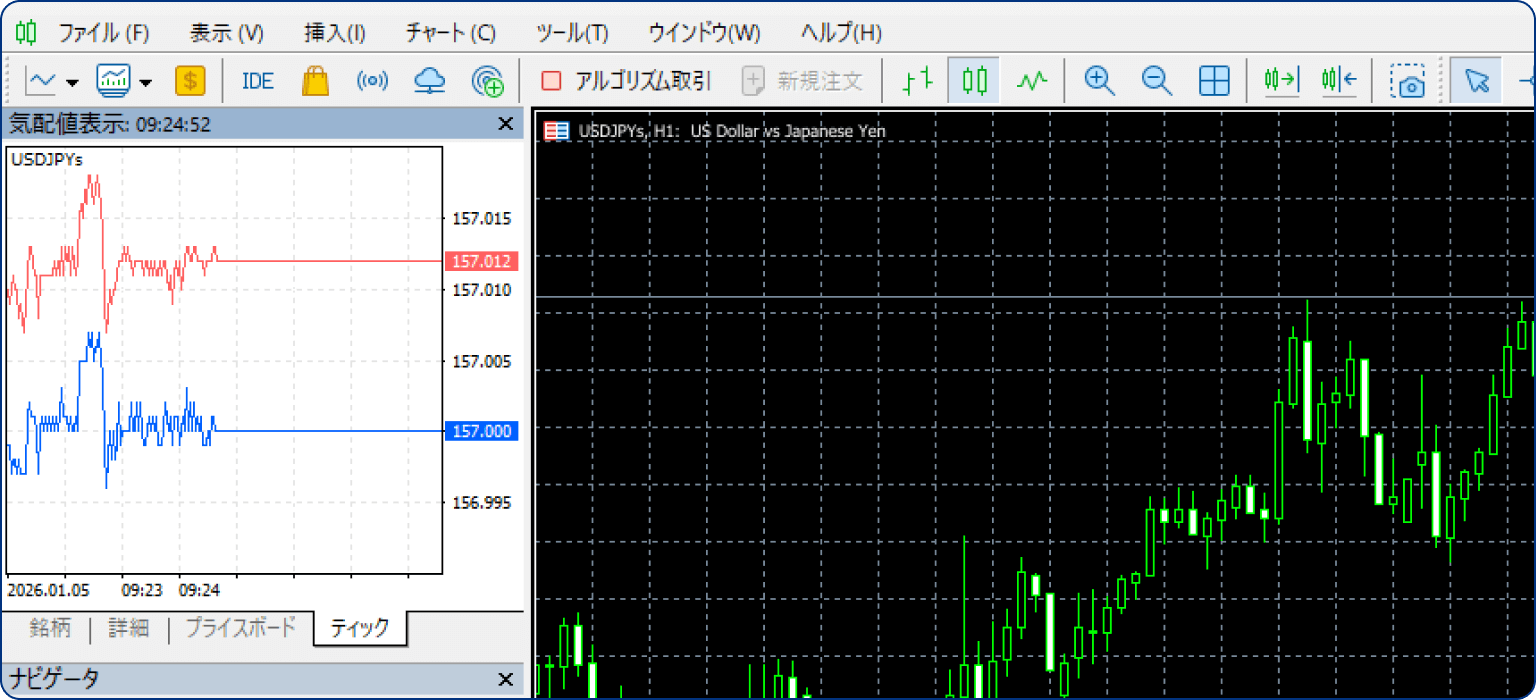Screen dimensions: 1536x700
Task: Expand the chart type dropdown arrow
Action: (72, 82)
